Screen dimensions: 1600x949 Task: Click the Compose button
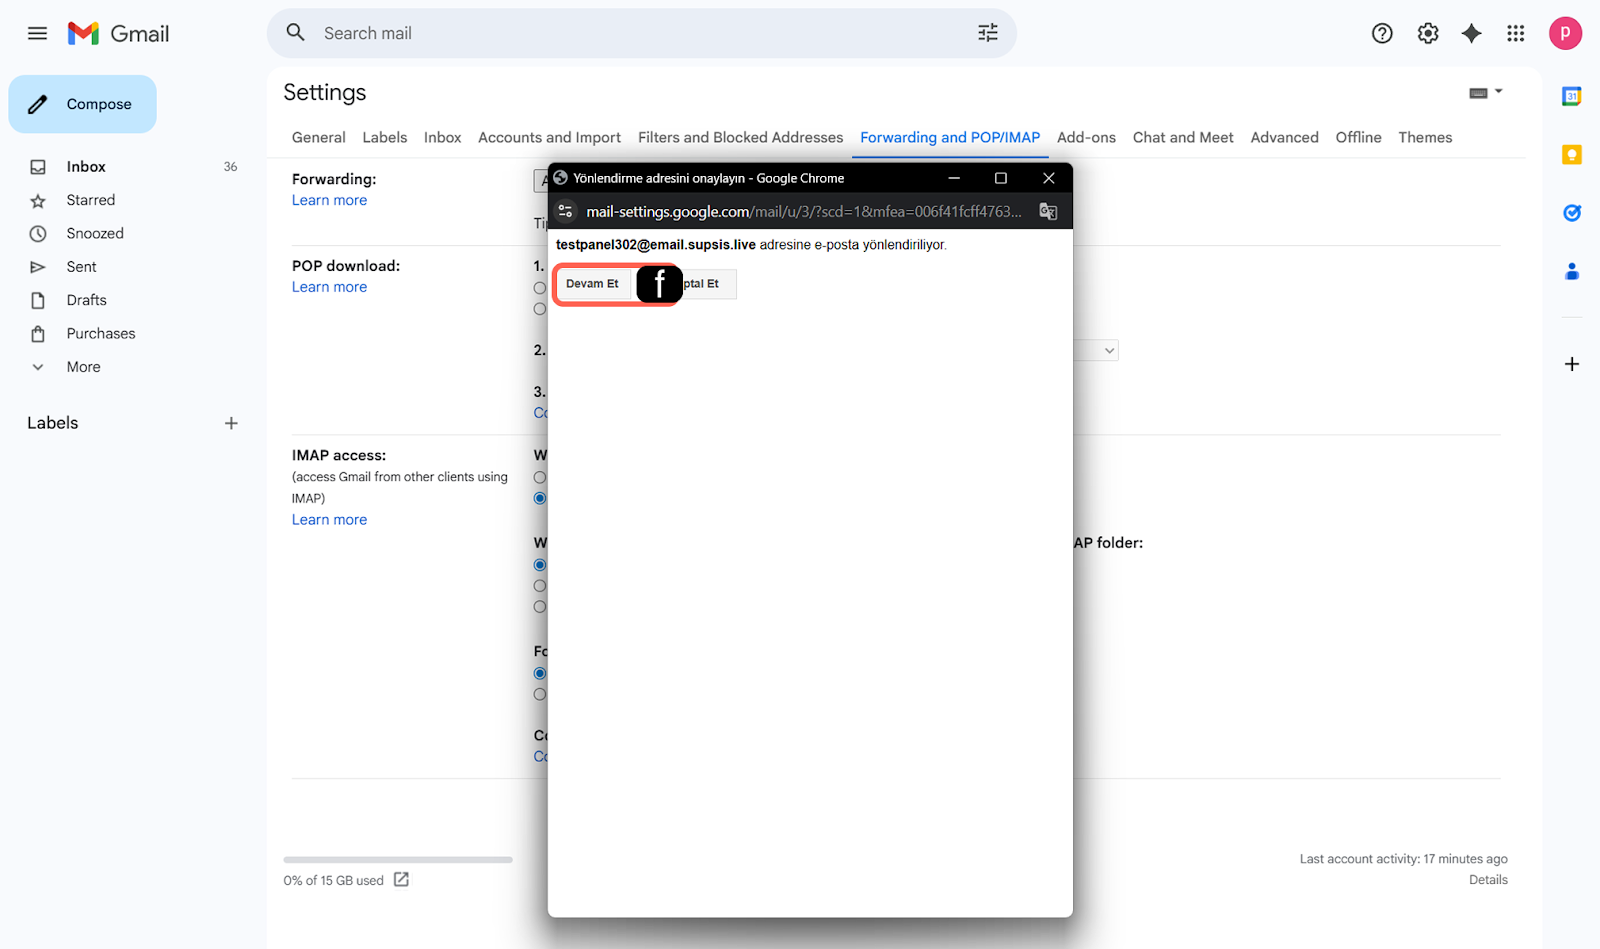[83, 104]
